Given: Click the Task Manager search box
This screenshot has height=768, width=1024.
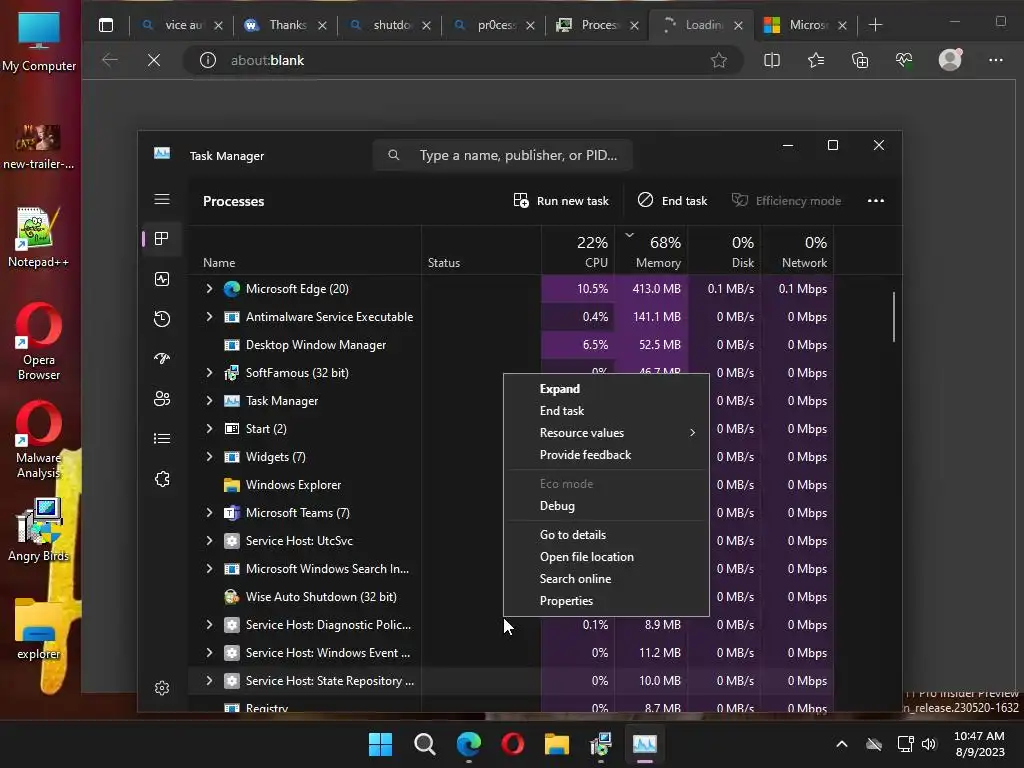Looking at the screenshot, I should click(502, 155).
